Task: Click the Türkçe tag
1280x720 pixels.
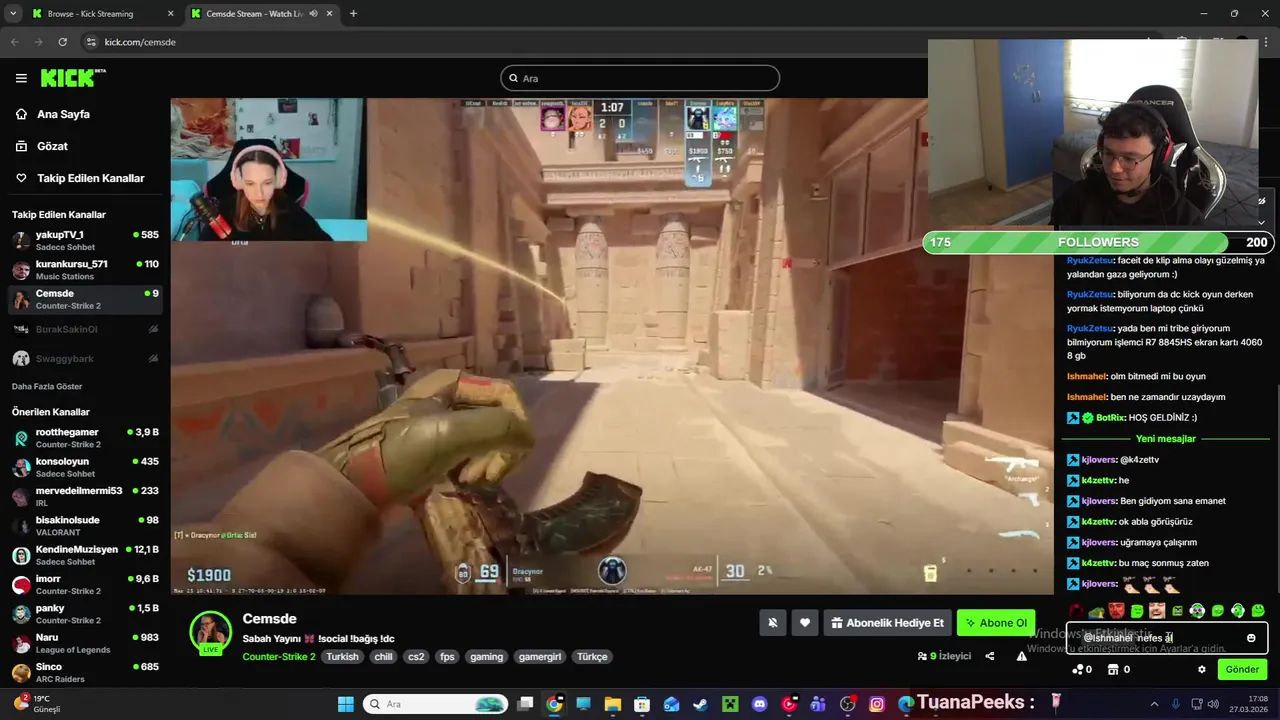Action: (x=592, y=657)
